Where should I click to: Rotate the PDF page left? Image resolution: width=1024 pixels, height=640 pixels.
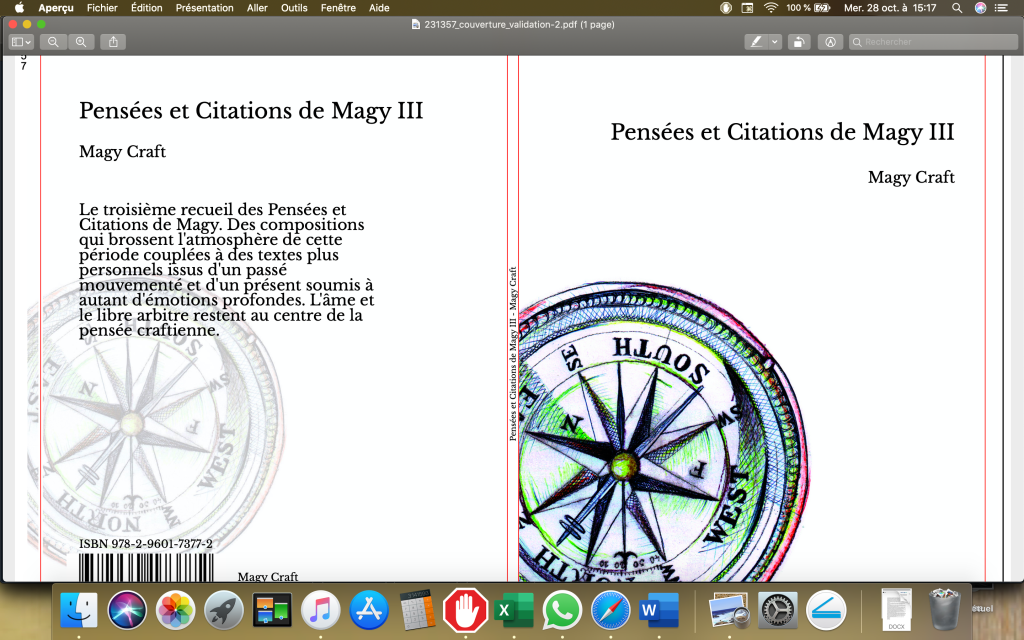click(x=798, y=42)
